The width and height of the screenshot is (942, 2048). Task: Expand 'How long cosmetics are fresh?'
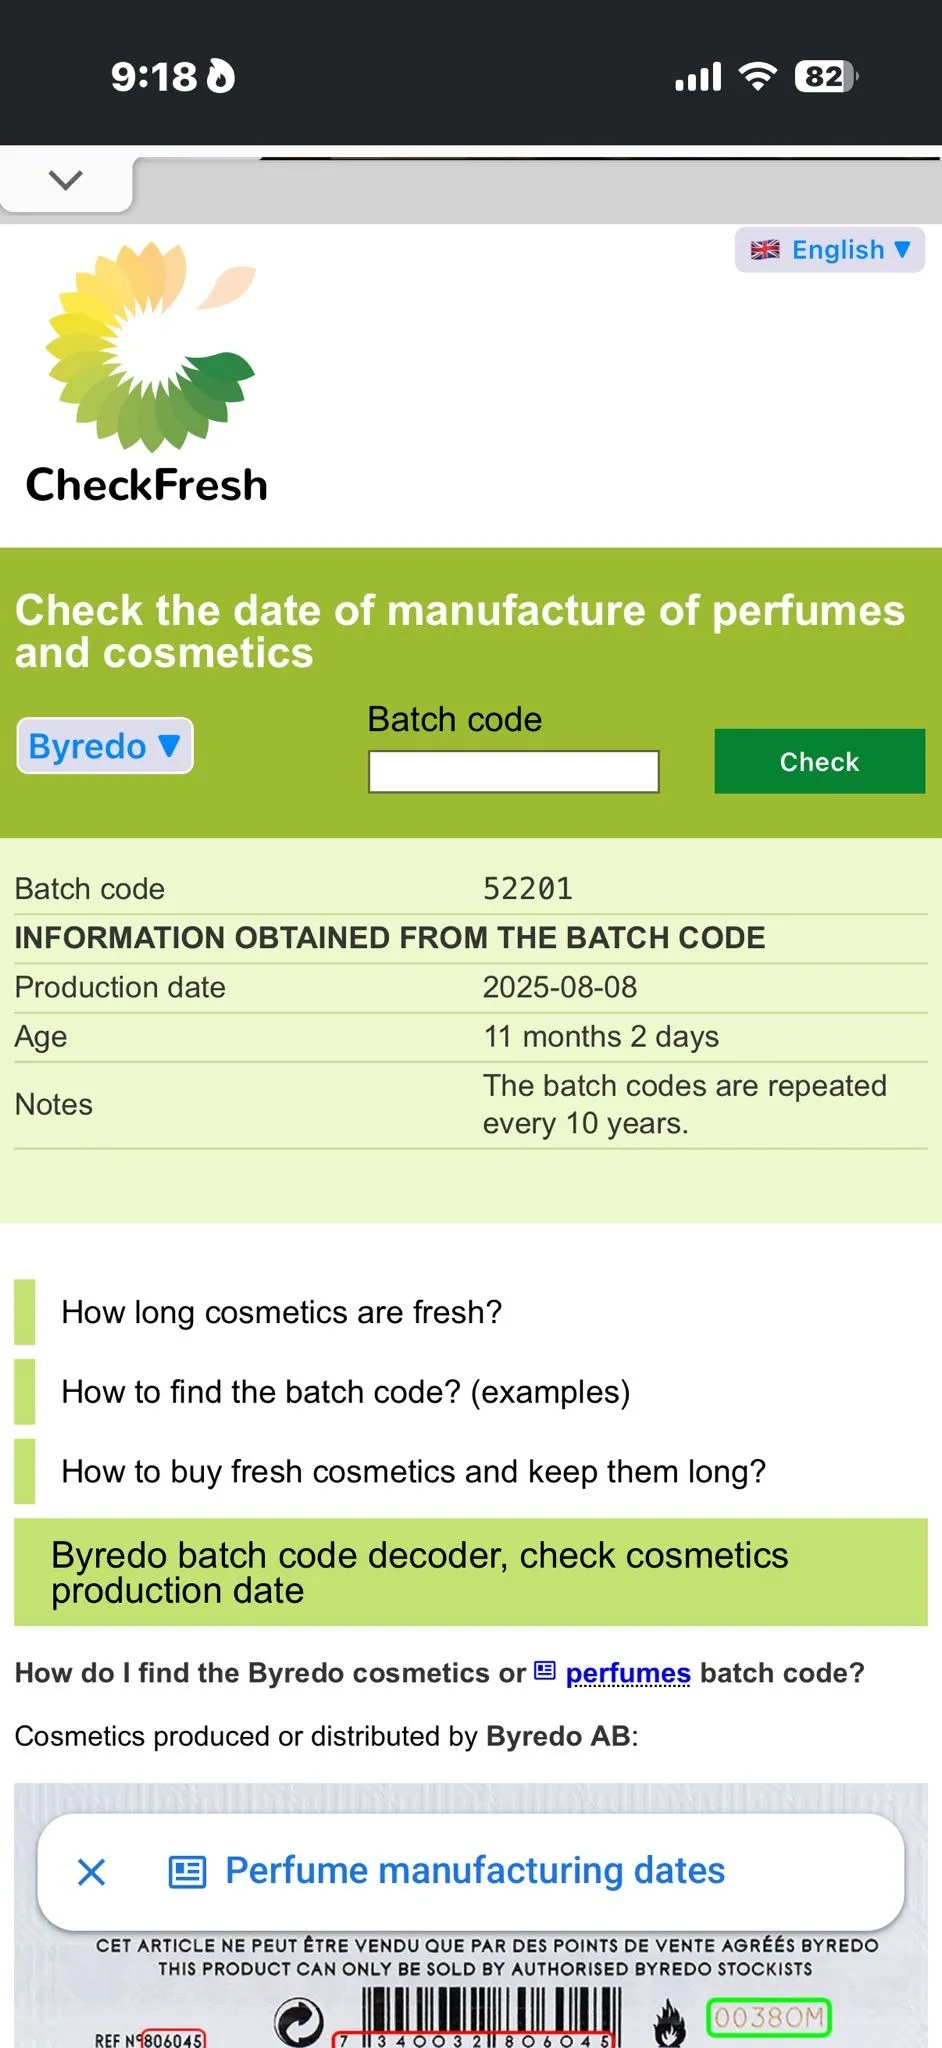coord(281,1312)
